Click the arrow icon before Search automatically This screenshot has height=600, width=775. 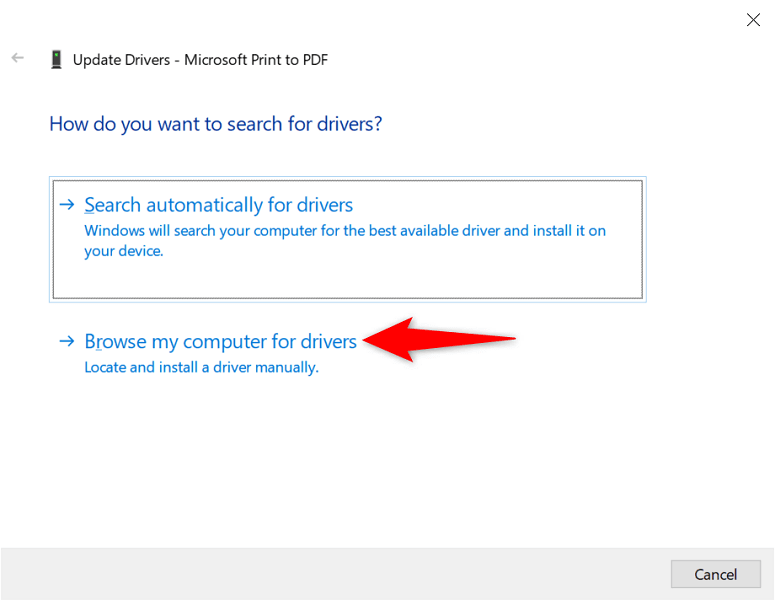coord(67,205)
